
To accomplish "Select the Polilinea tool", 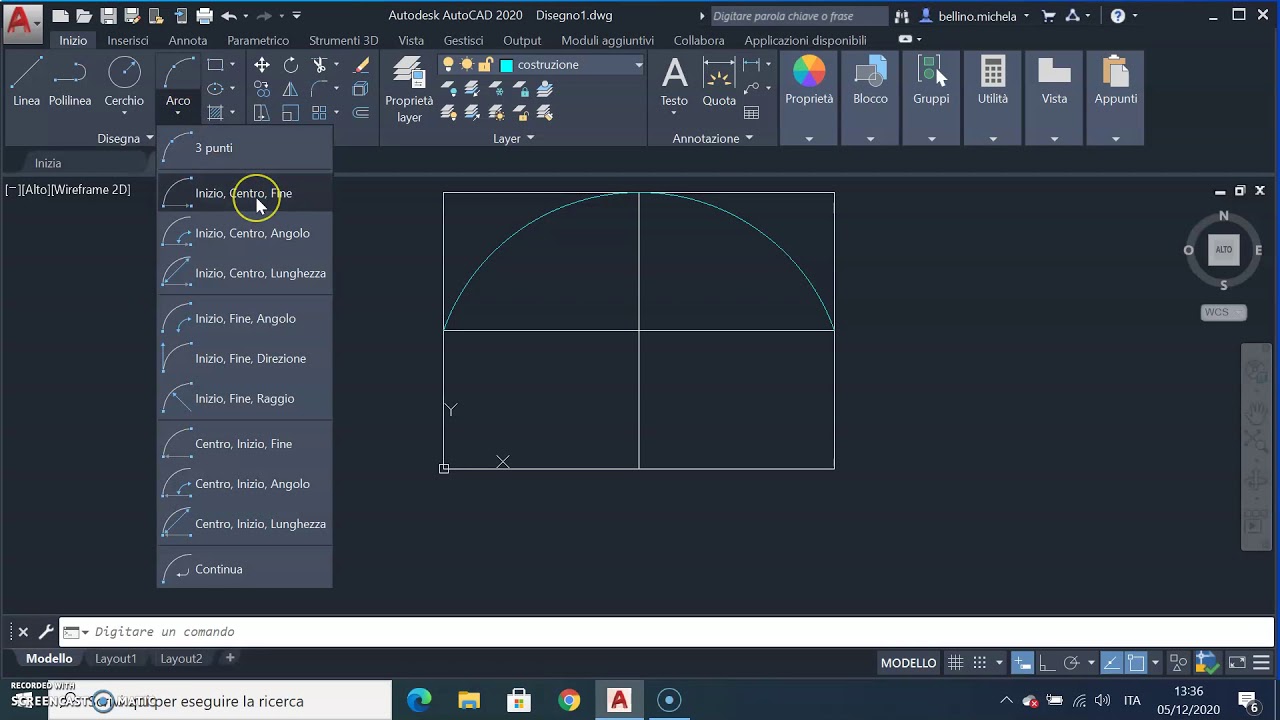I will [70, 81].
